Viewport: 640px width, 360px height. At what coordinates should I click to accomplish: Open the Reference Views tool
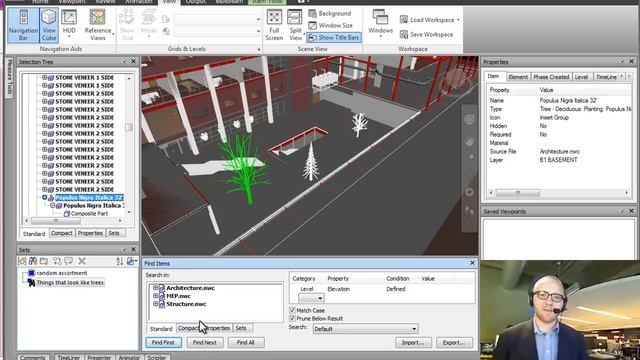coord(98,24)
